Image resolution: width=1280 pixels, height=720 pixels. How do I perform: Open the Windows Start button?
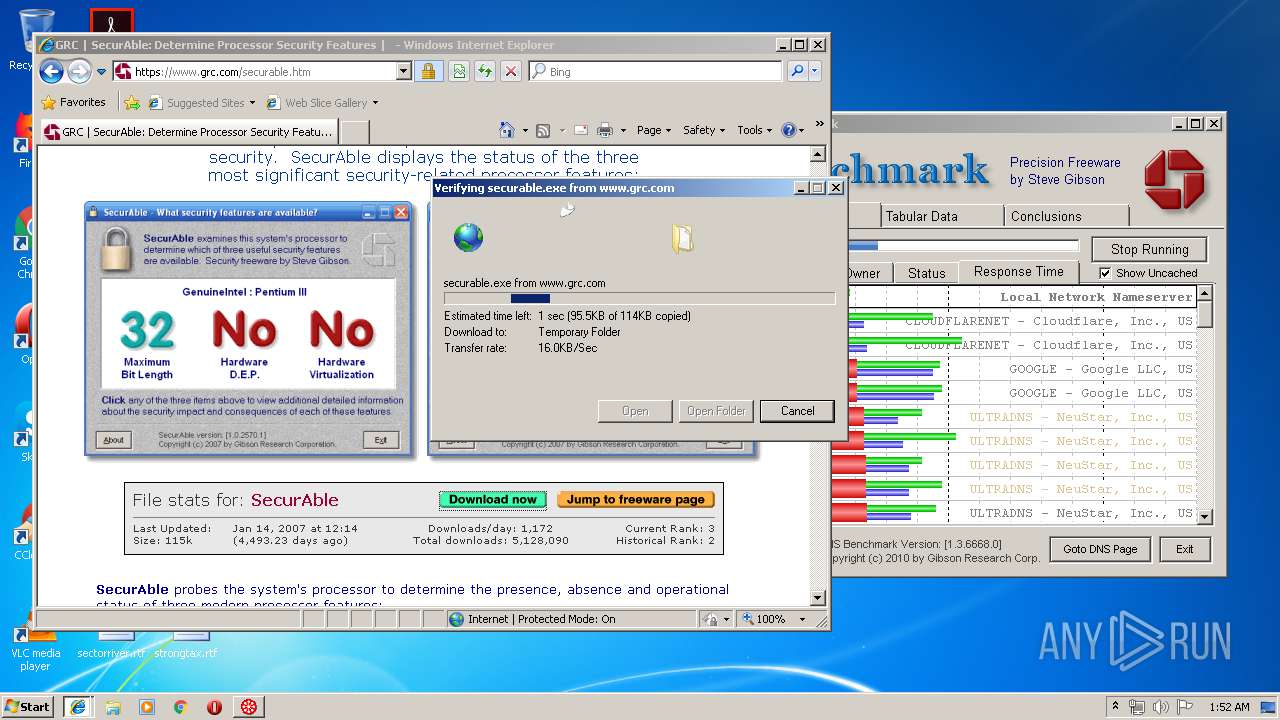coord(28,706)
